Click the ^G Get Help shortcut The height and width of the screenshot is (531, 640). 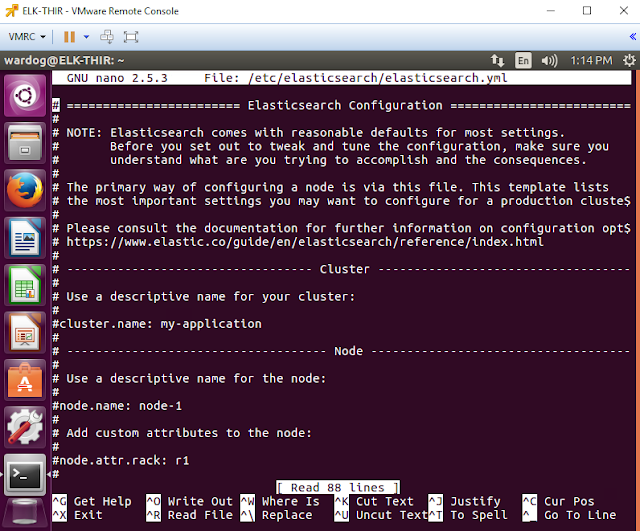point(92,501)
